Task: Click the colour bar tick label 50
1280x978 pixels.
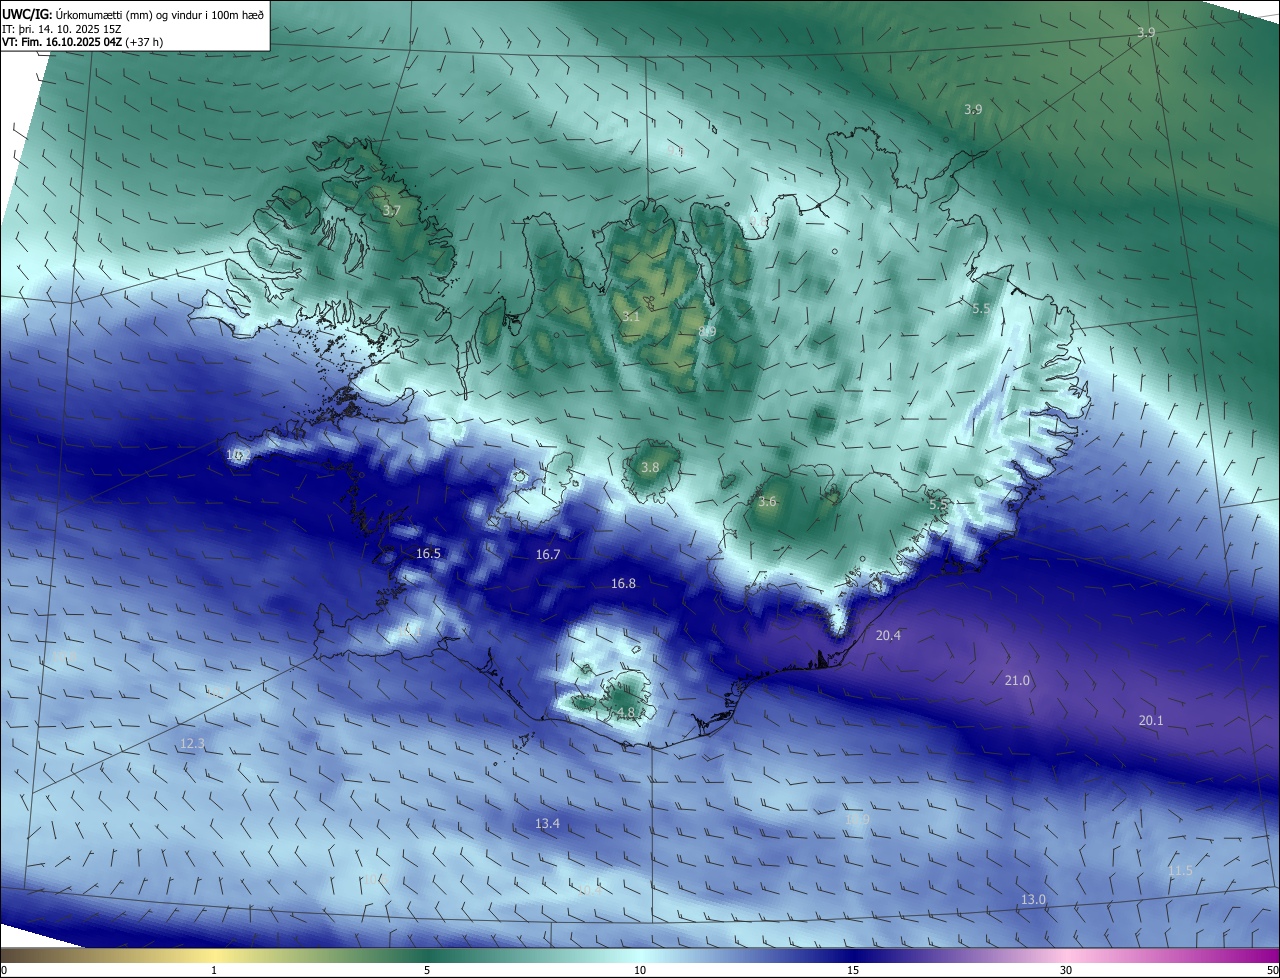Action: (1273, 970)
